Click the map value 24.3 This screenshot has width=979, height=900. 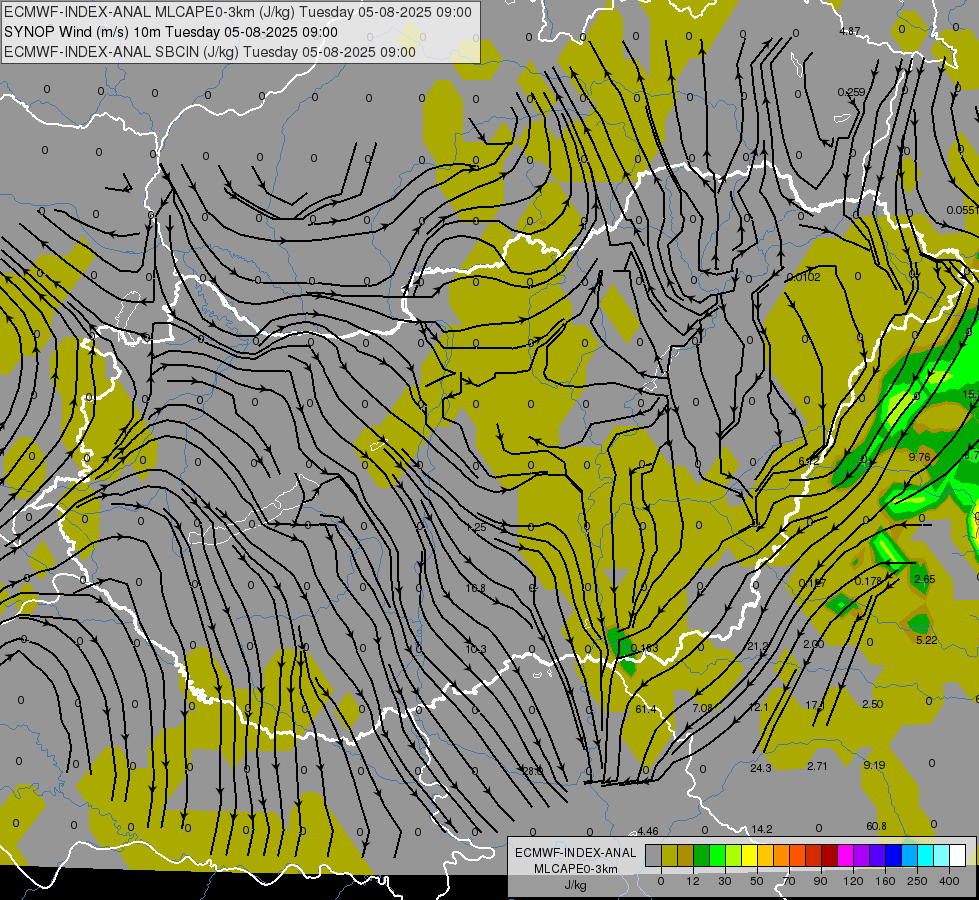point(760,768)
